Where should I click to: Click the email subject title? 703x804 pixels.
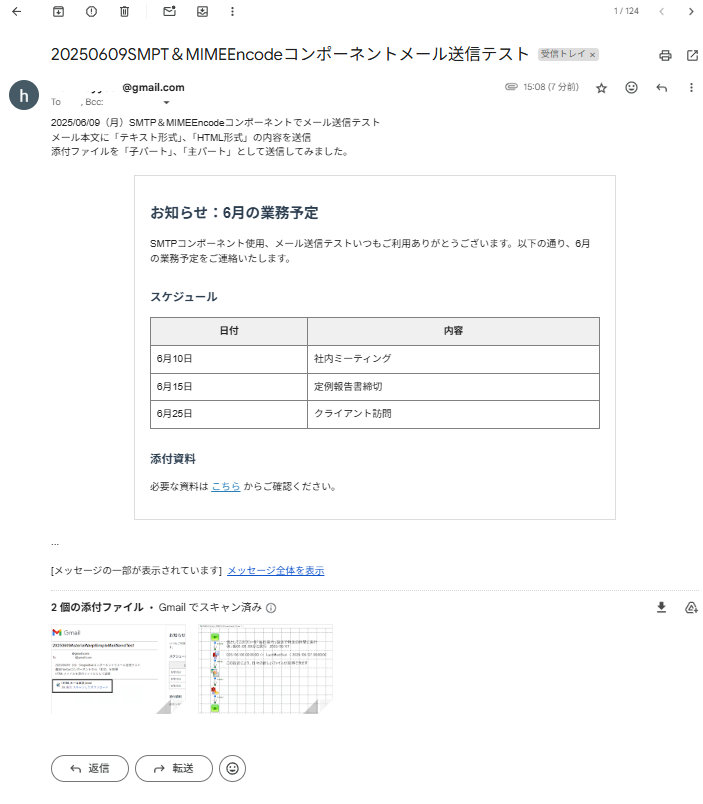pos(290,54)
